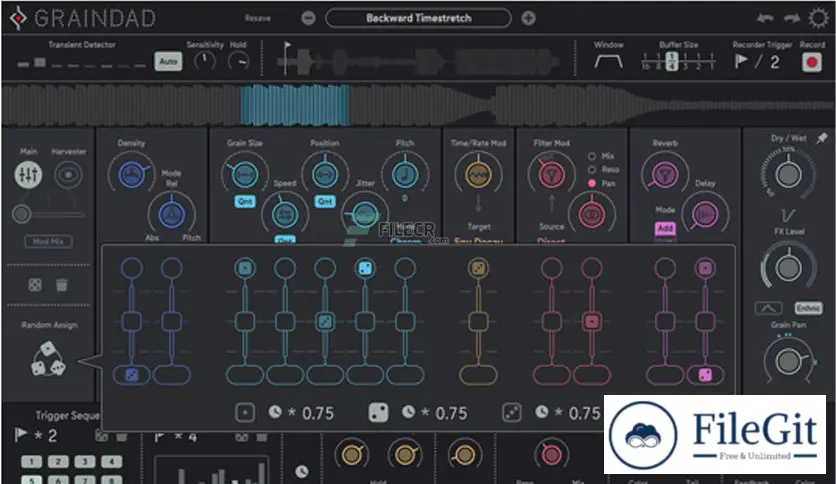Change the Window shape icon
Viewport: 836px width, 484px height.
tap(608, 62)
